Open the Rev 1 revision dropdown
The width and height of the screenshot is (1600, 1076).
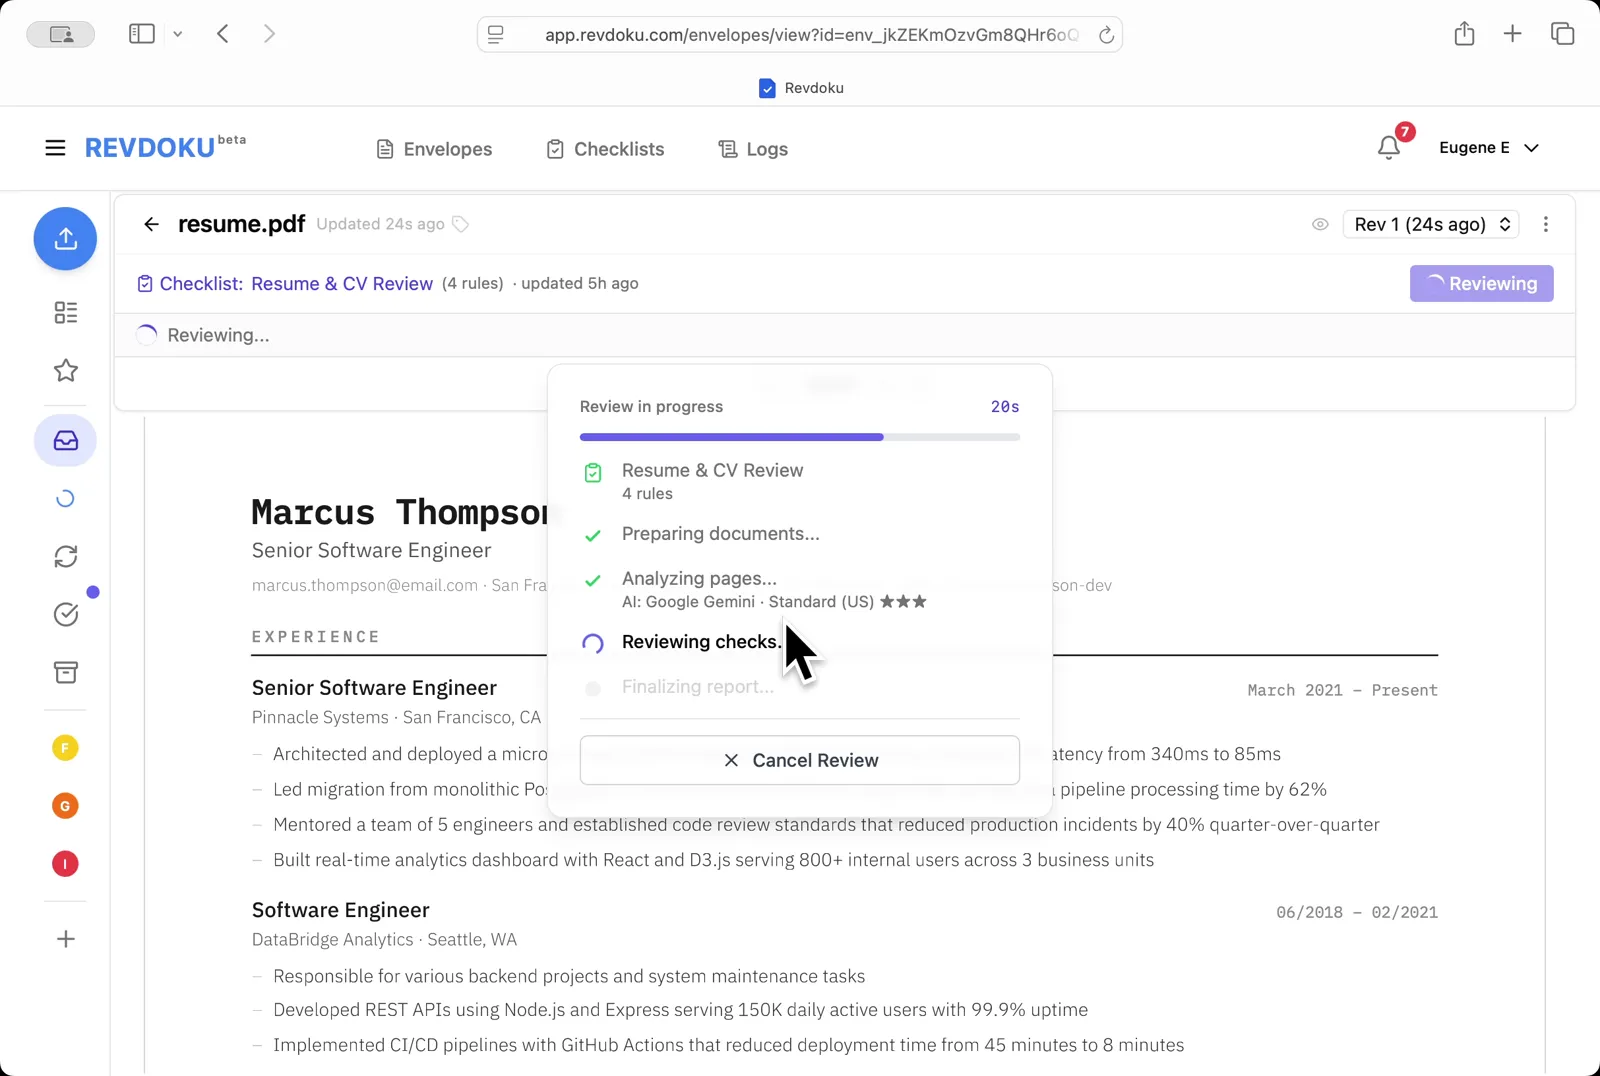click(x=1430, y=224)
